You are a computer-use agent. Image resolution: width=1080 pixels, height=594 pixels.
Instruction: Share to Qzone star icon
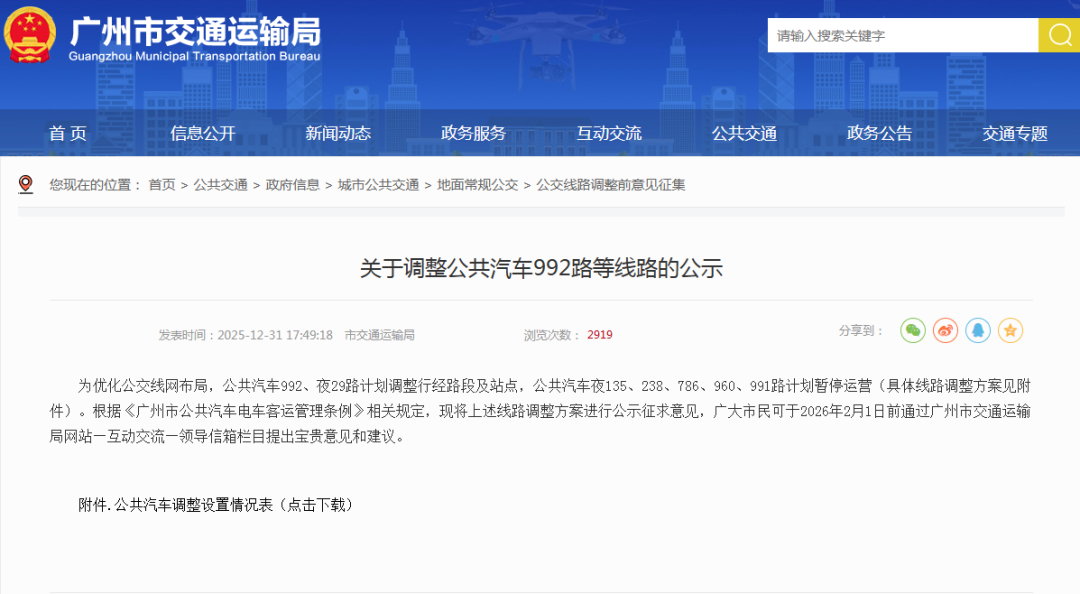tap(1010, 330)
